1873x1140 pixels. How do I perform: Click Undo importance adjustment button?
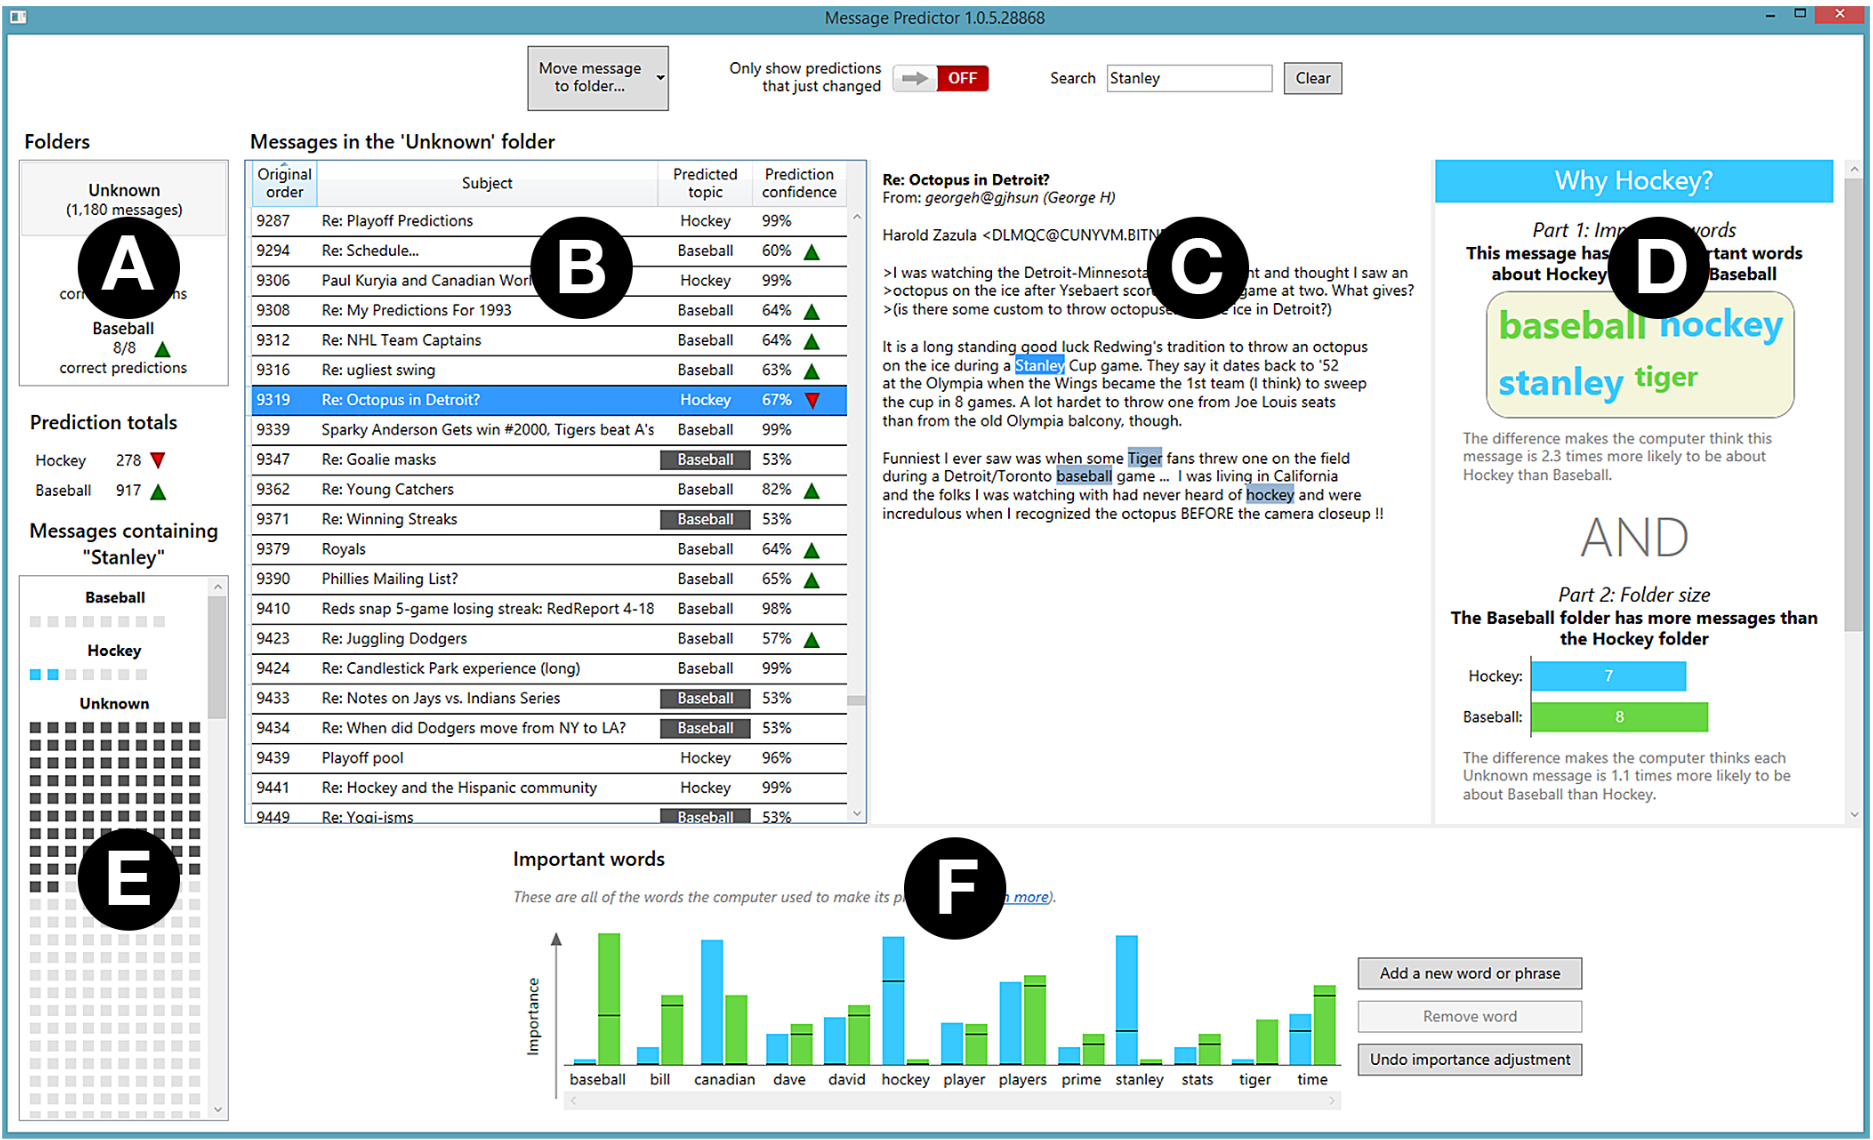coord(1469,1059)
